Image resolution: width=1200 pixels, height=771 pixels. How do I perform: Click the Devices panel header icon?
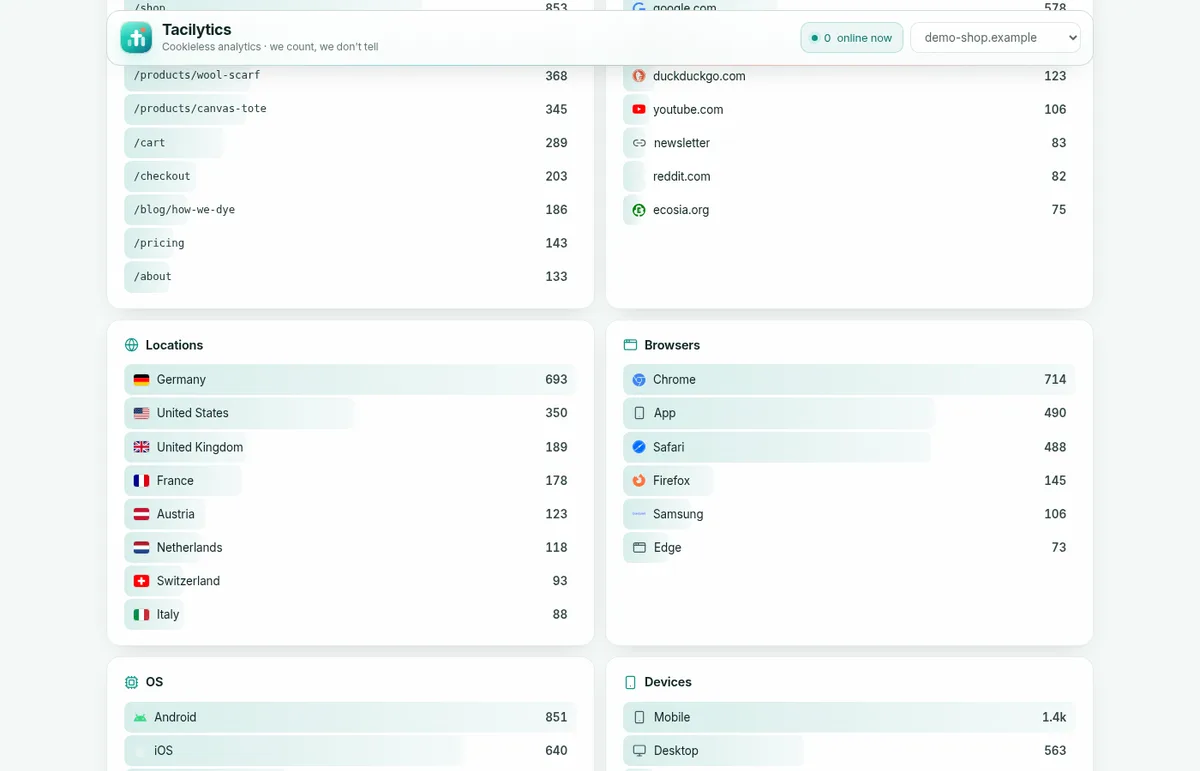[630, 682]
